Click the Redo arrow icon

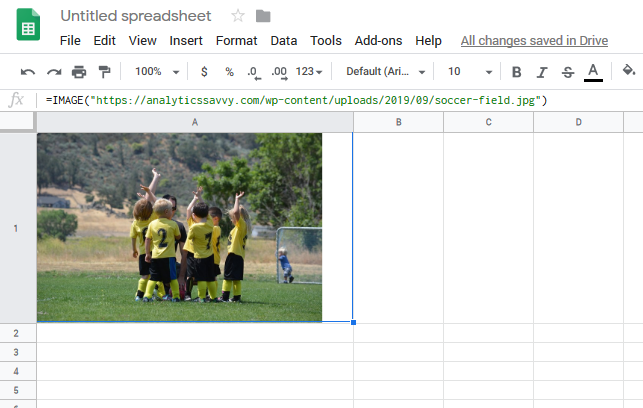54,72
